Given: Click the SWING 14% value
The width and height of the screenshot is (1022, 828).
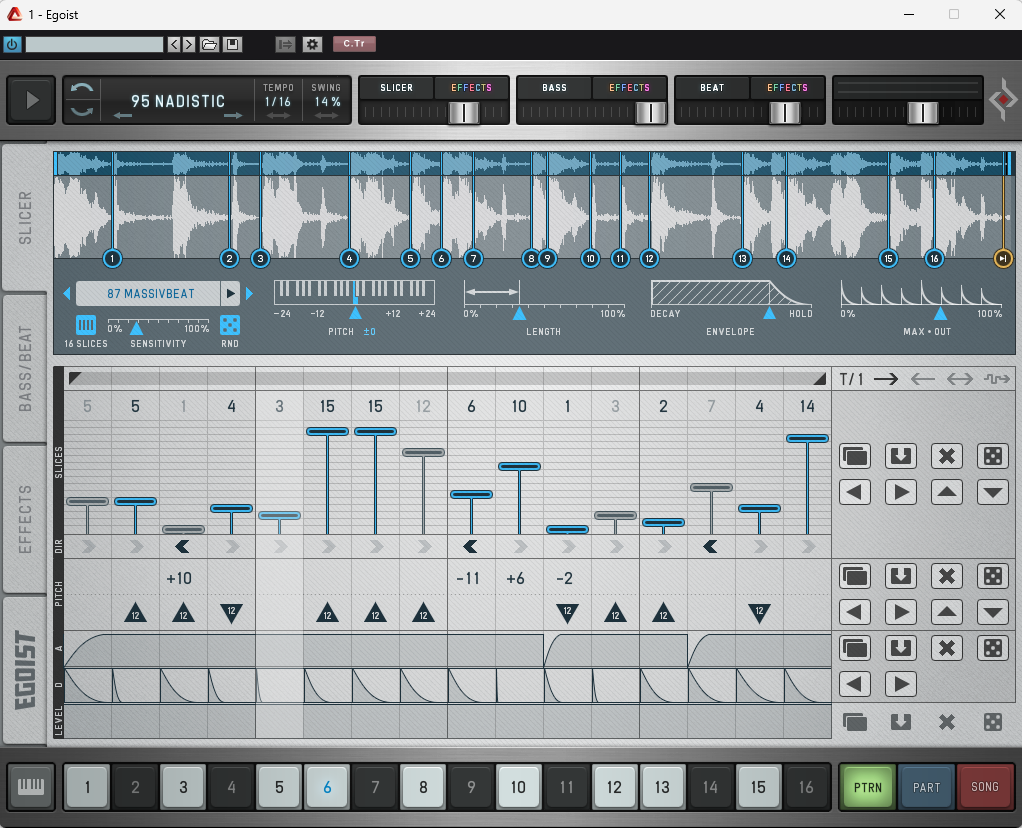Looking at the screenshot, I should [x=327, y=102].
